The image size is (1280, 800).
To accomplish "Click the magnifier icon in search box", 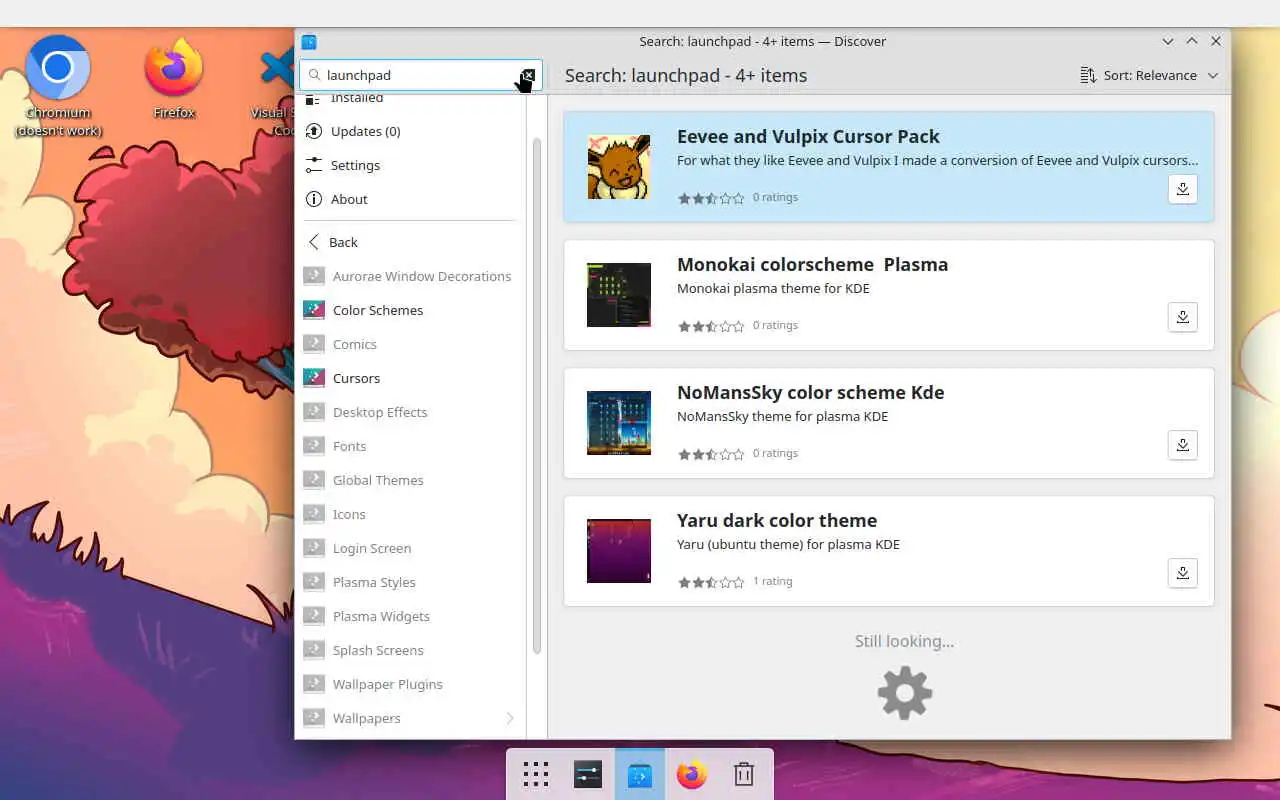I will [x=314, y=75].
